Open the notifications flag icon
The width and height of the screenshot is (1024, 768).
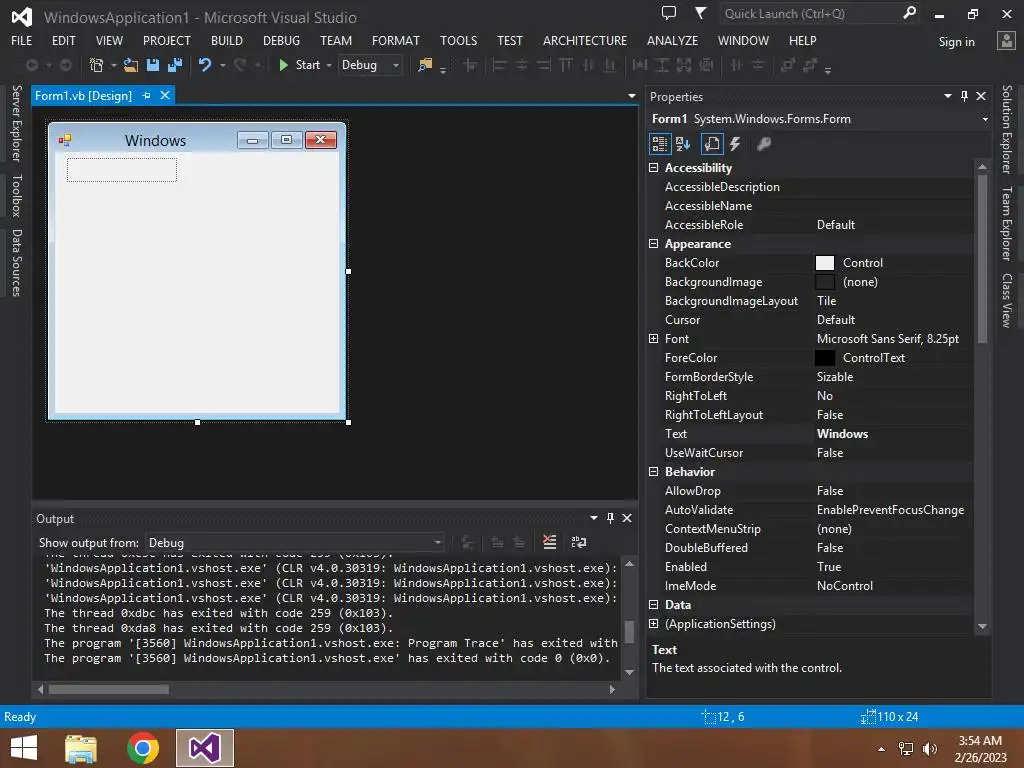700,13
